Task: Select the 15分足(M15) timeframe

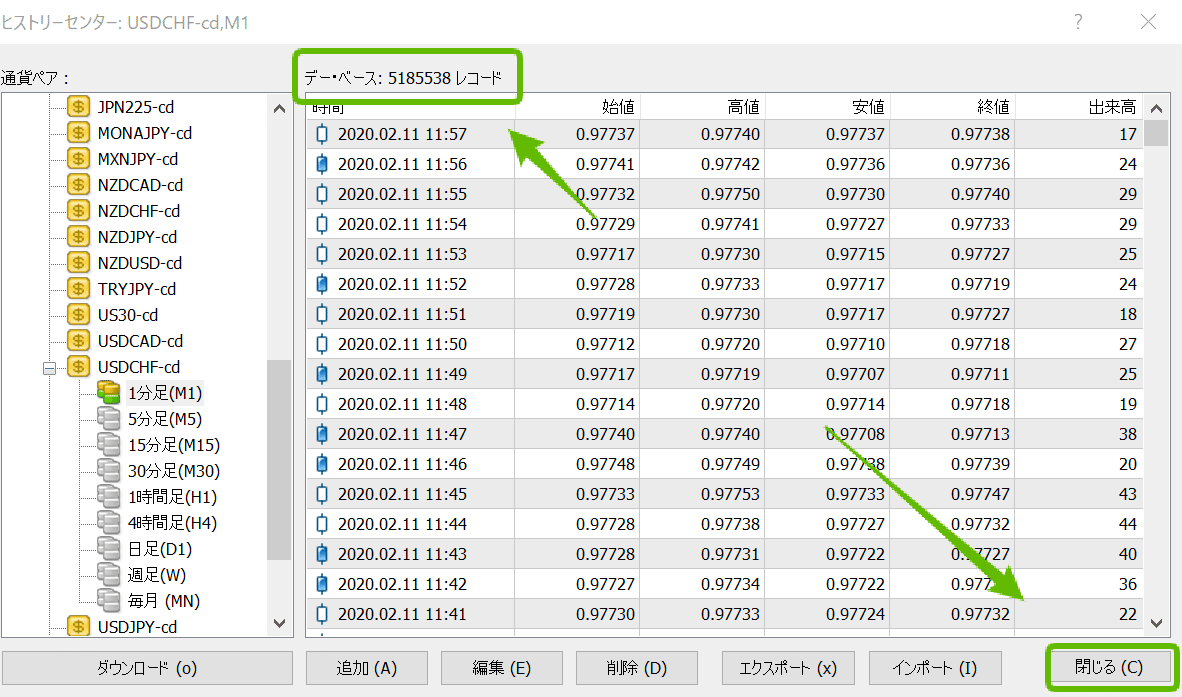Action: 173,445
